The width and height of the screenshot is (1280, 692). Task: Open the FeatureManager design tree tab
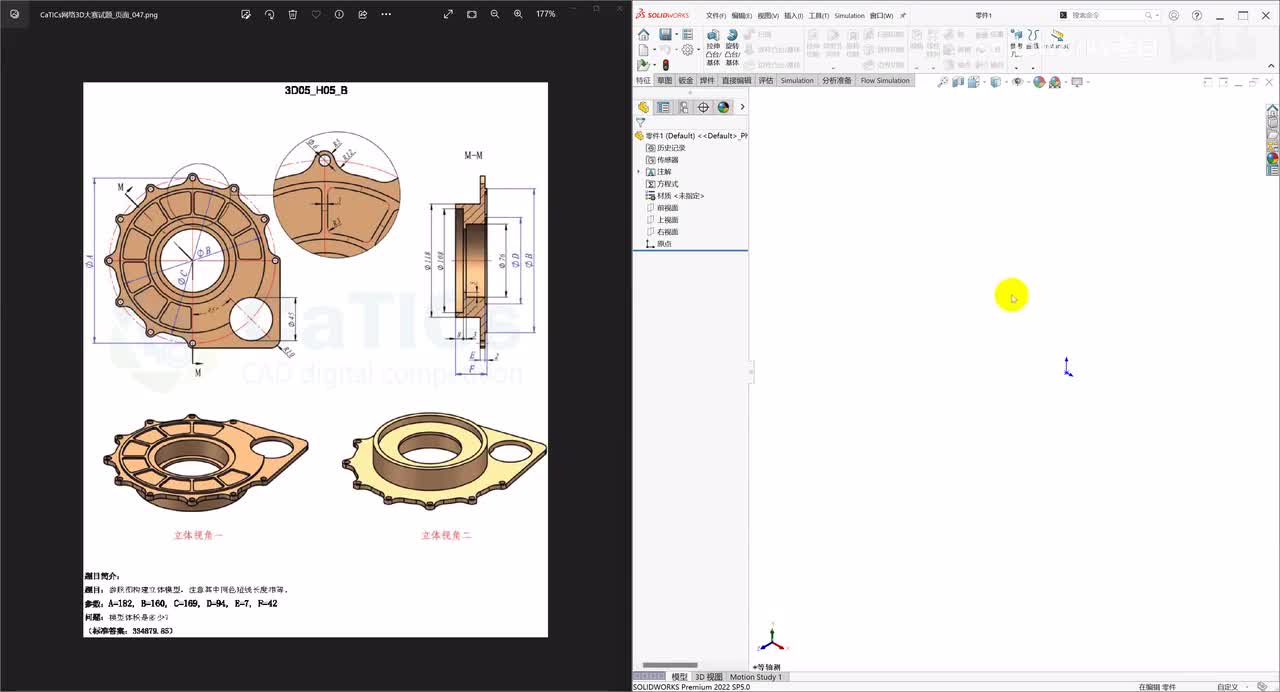[643, 107]
